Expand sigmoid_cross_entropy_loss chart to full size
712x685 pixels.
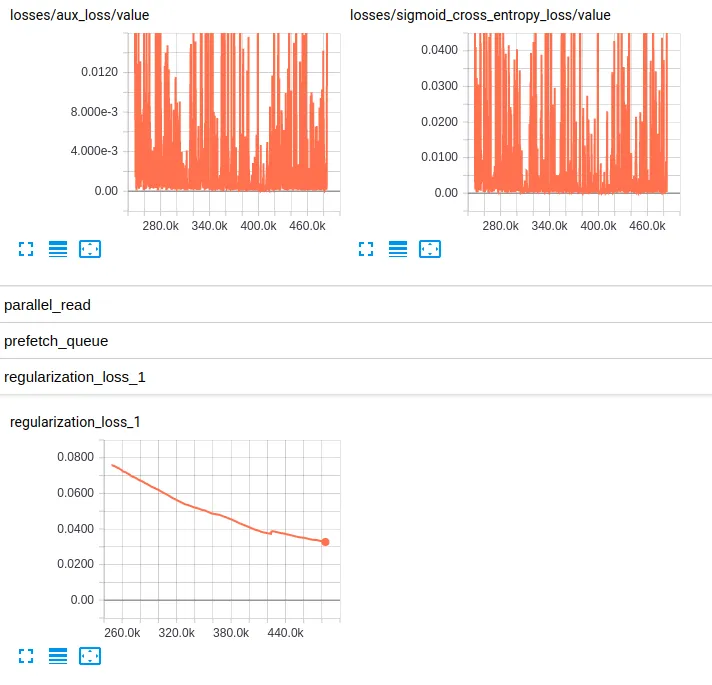pos(366,249)
